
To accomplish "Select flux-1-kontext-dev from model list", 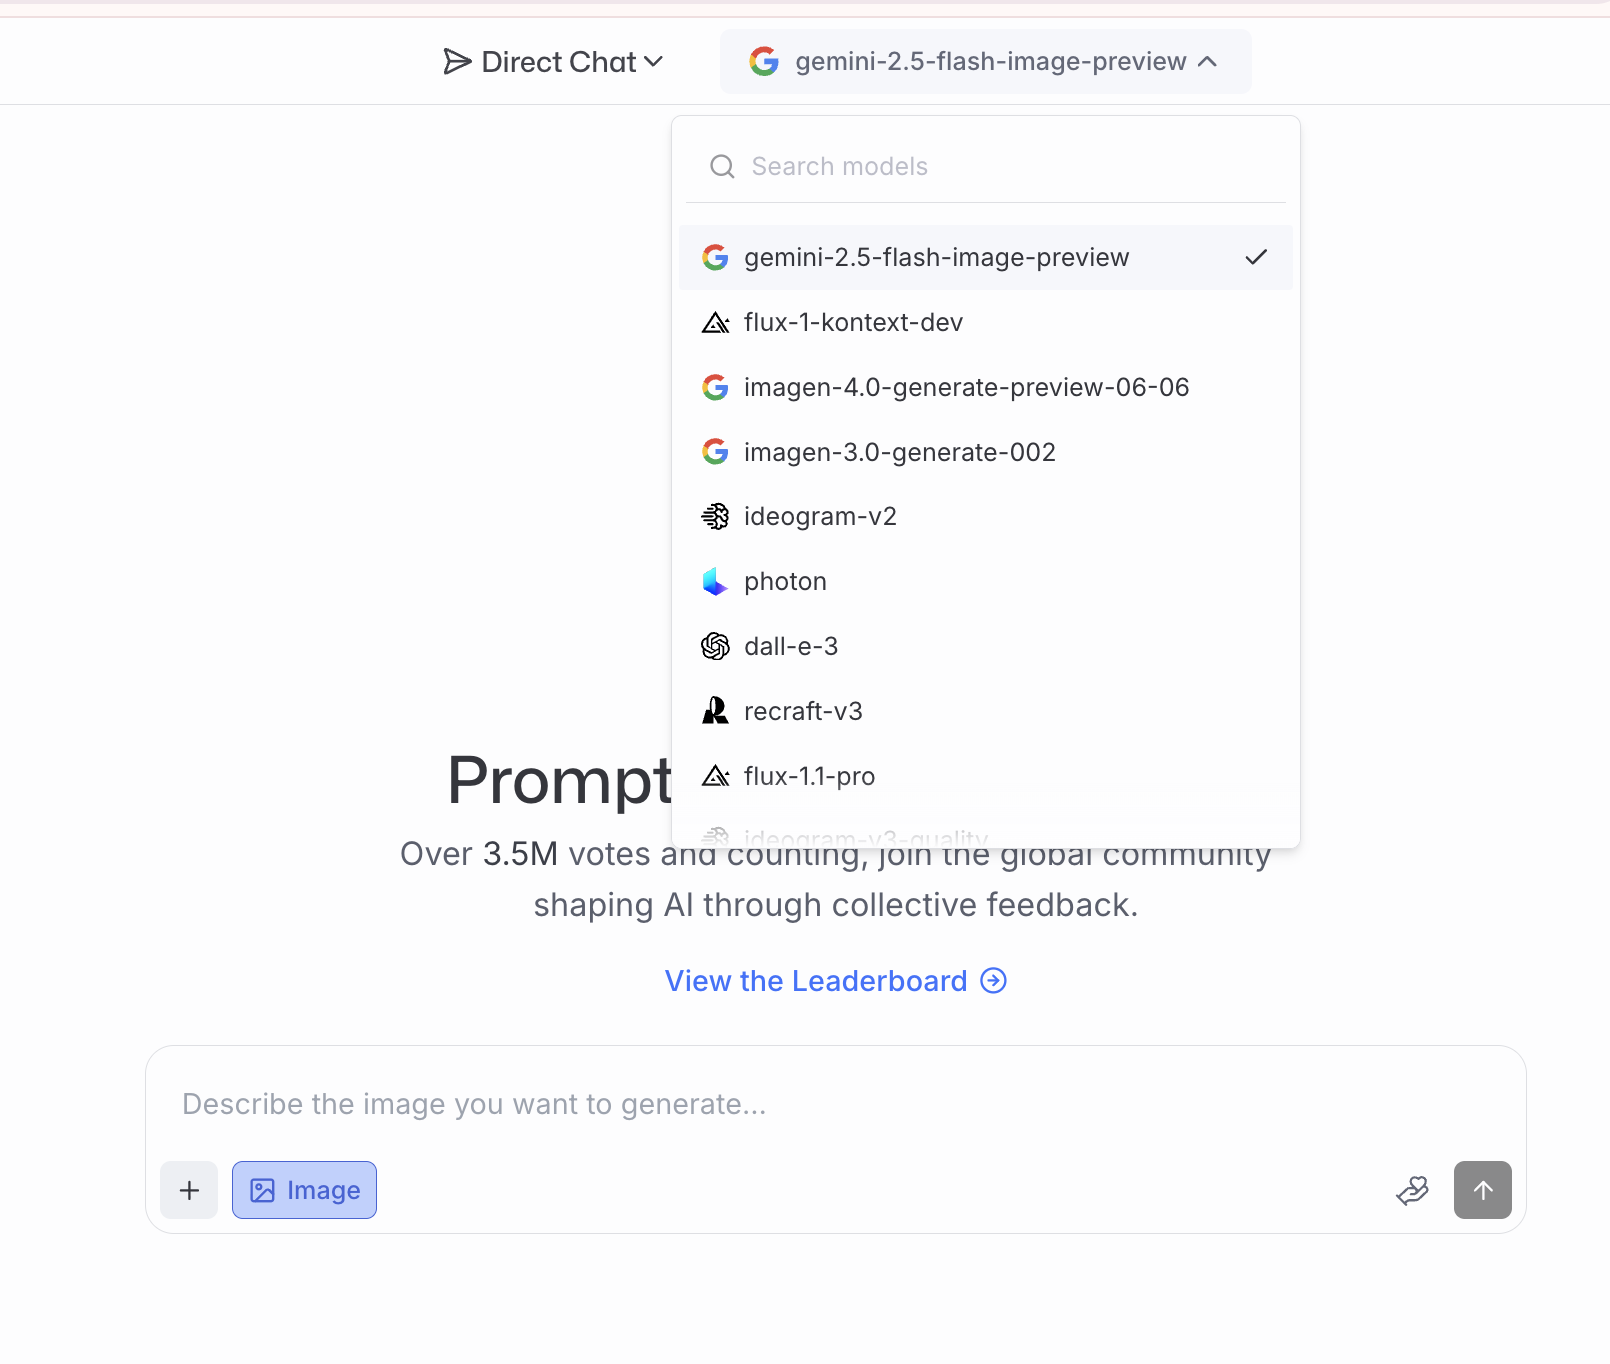I will 853,322.
